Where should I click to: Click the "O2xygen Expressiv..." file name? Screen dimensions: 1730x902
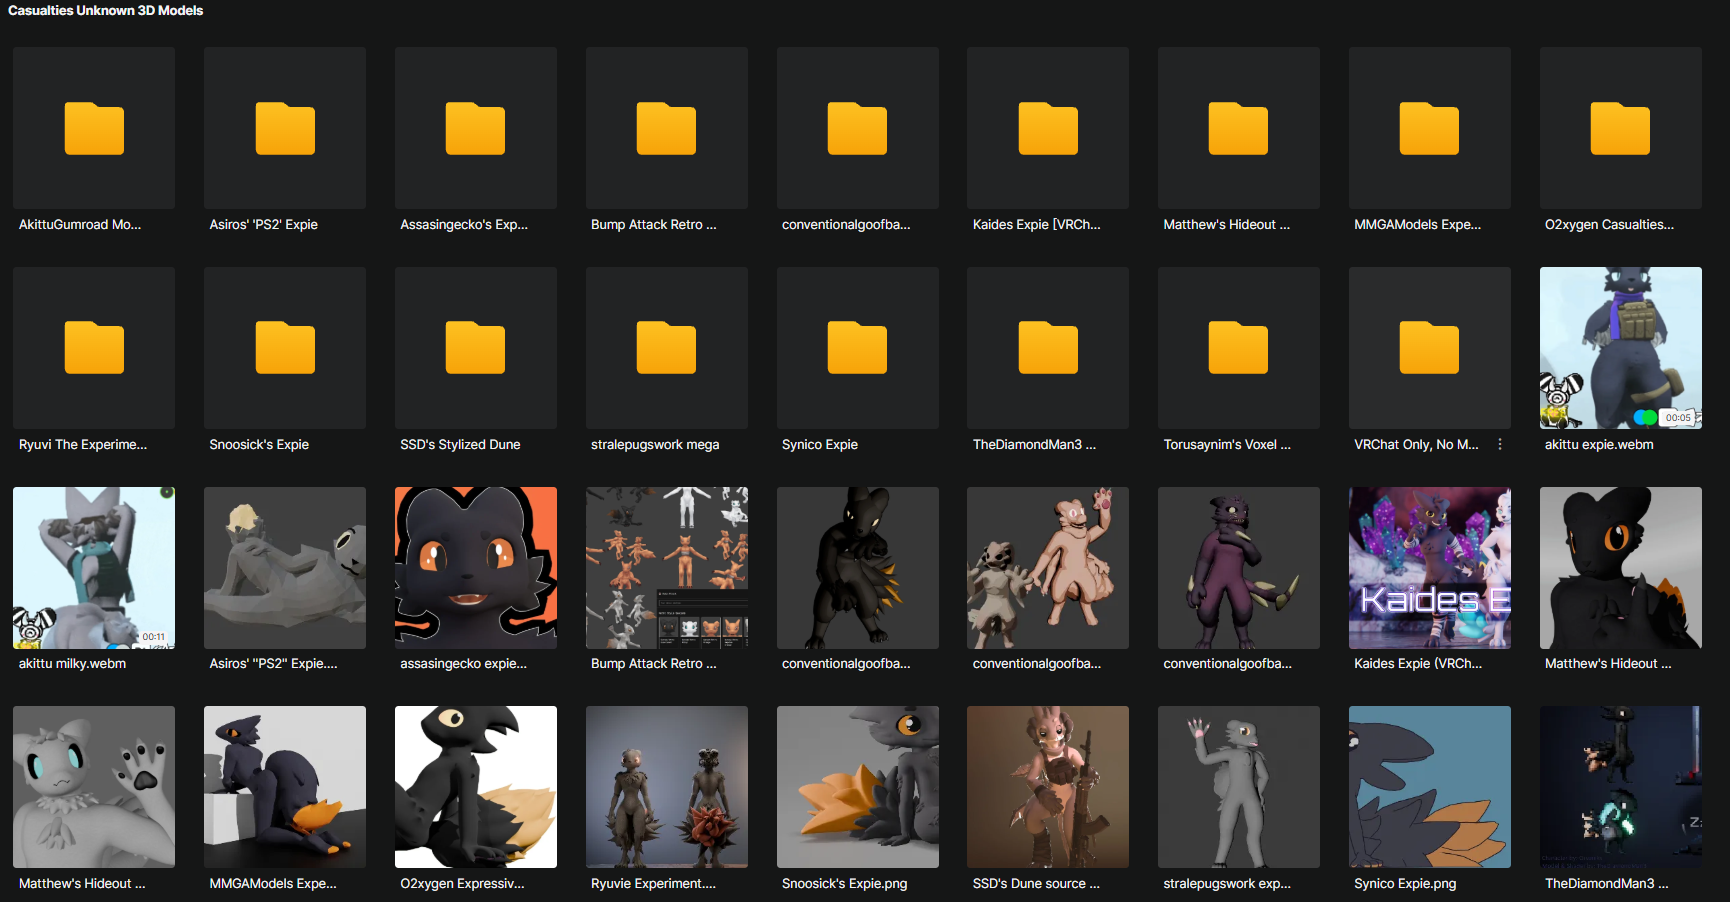(462, 884)
